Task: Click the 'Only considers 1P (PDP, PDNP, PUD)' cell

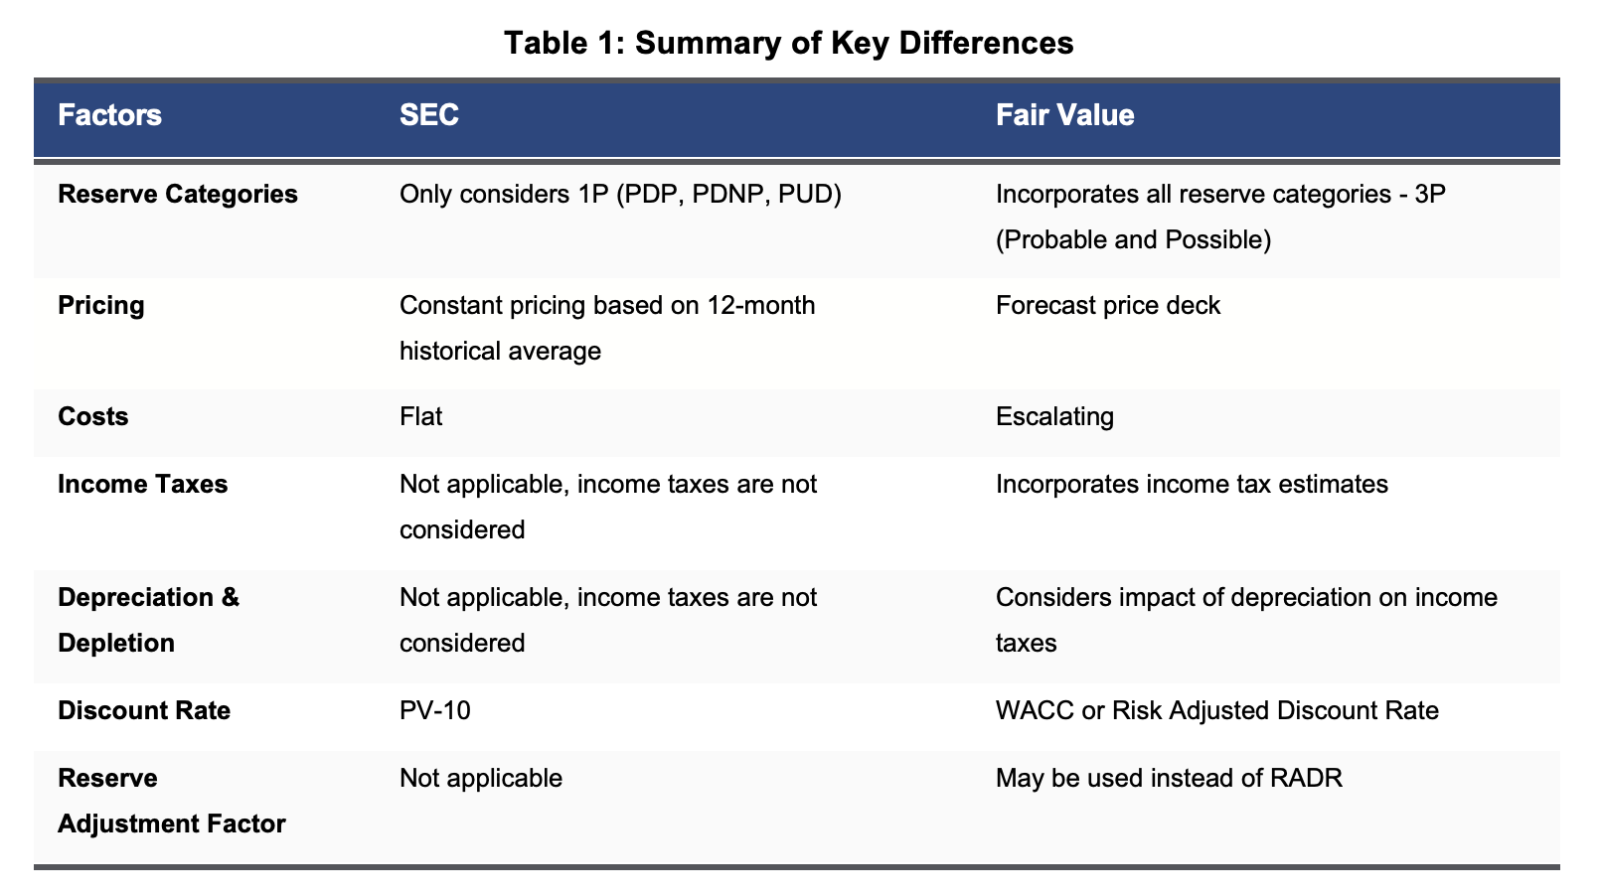Action: coord(621,194)
